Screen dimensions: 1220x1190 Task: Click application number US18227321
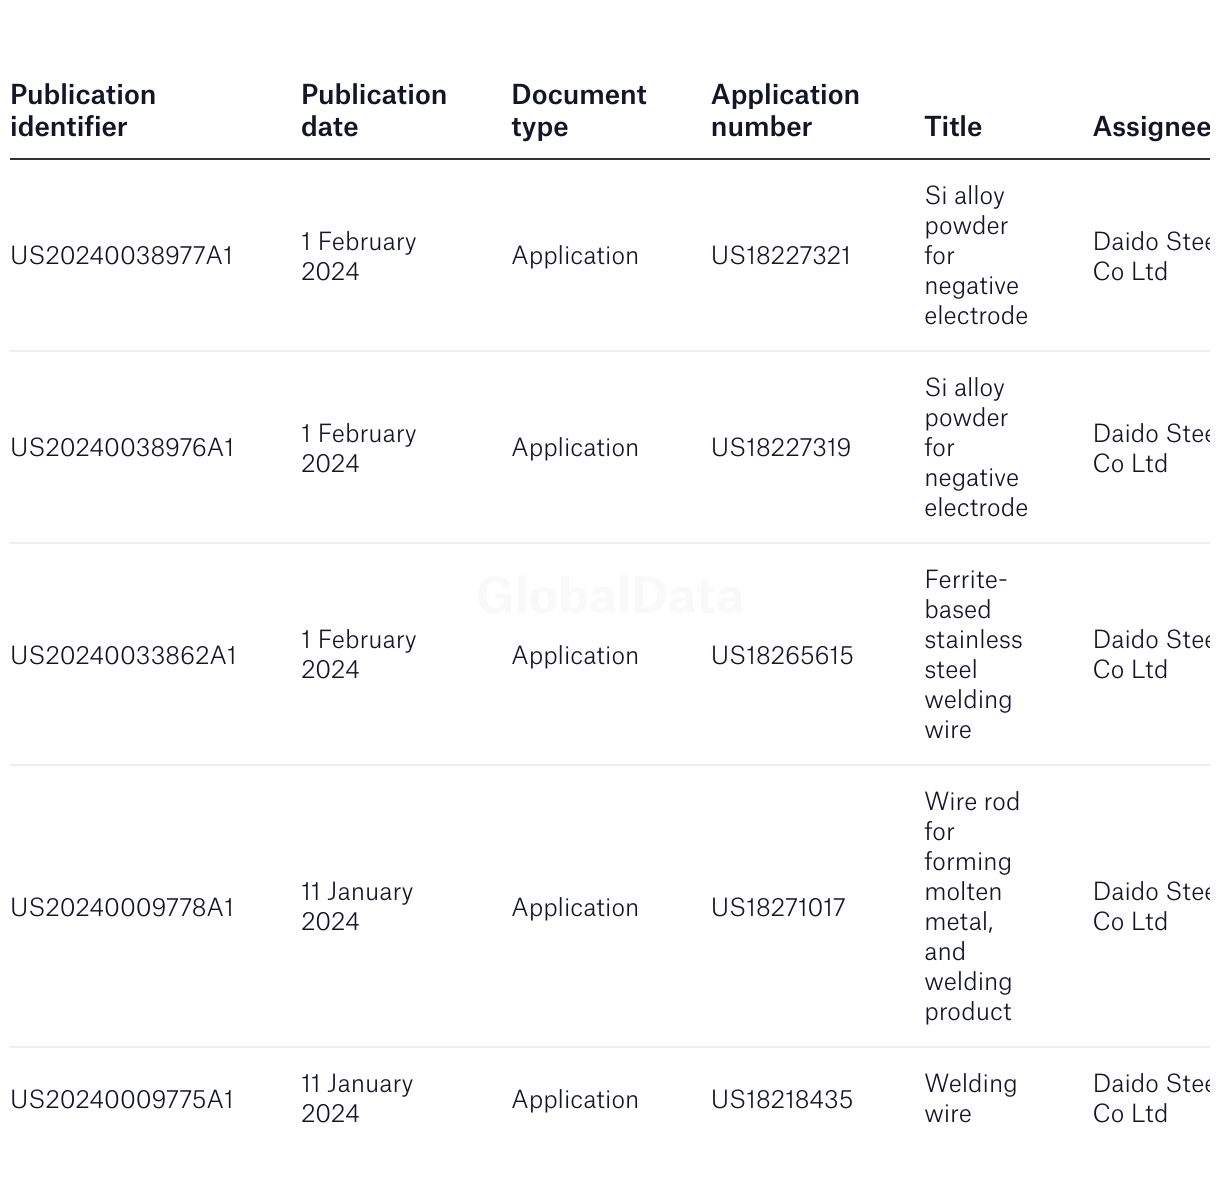(781, 256)
